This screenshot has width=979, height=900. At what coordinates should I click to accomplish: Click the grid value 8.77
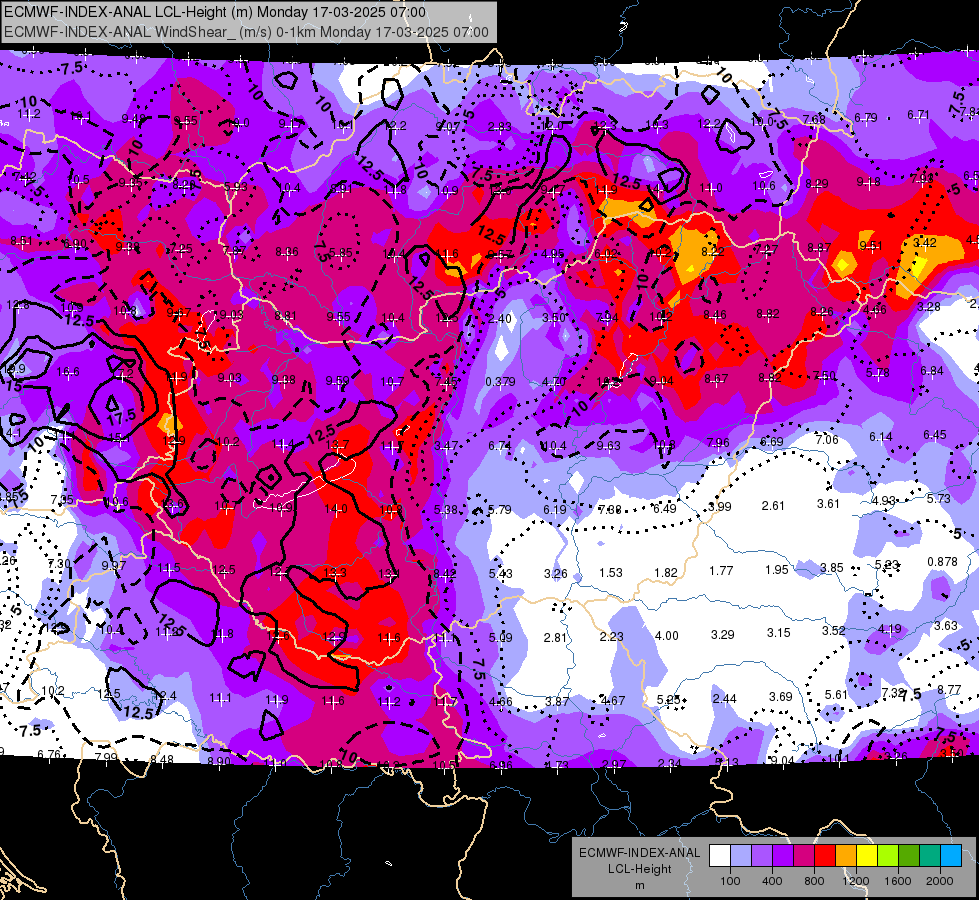click(x=949, y=690)
